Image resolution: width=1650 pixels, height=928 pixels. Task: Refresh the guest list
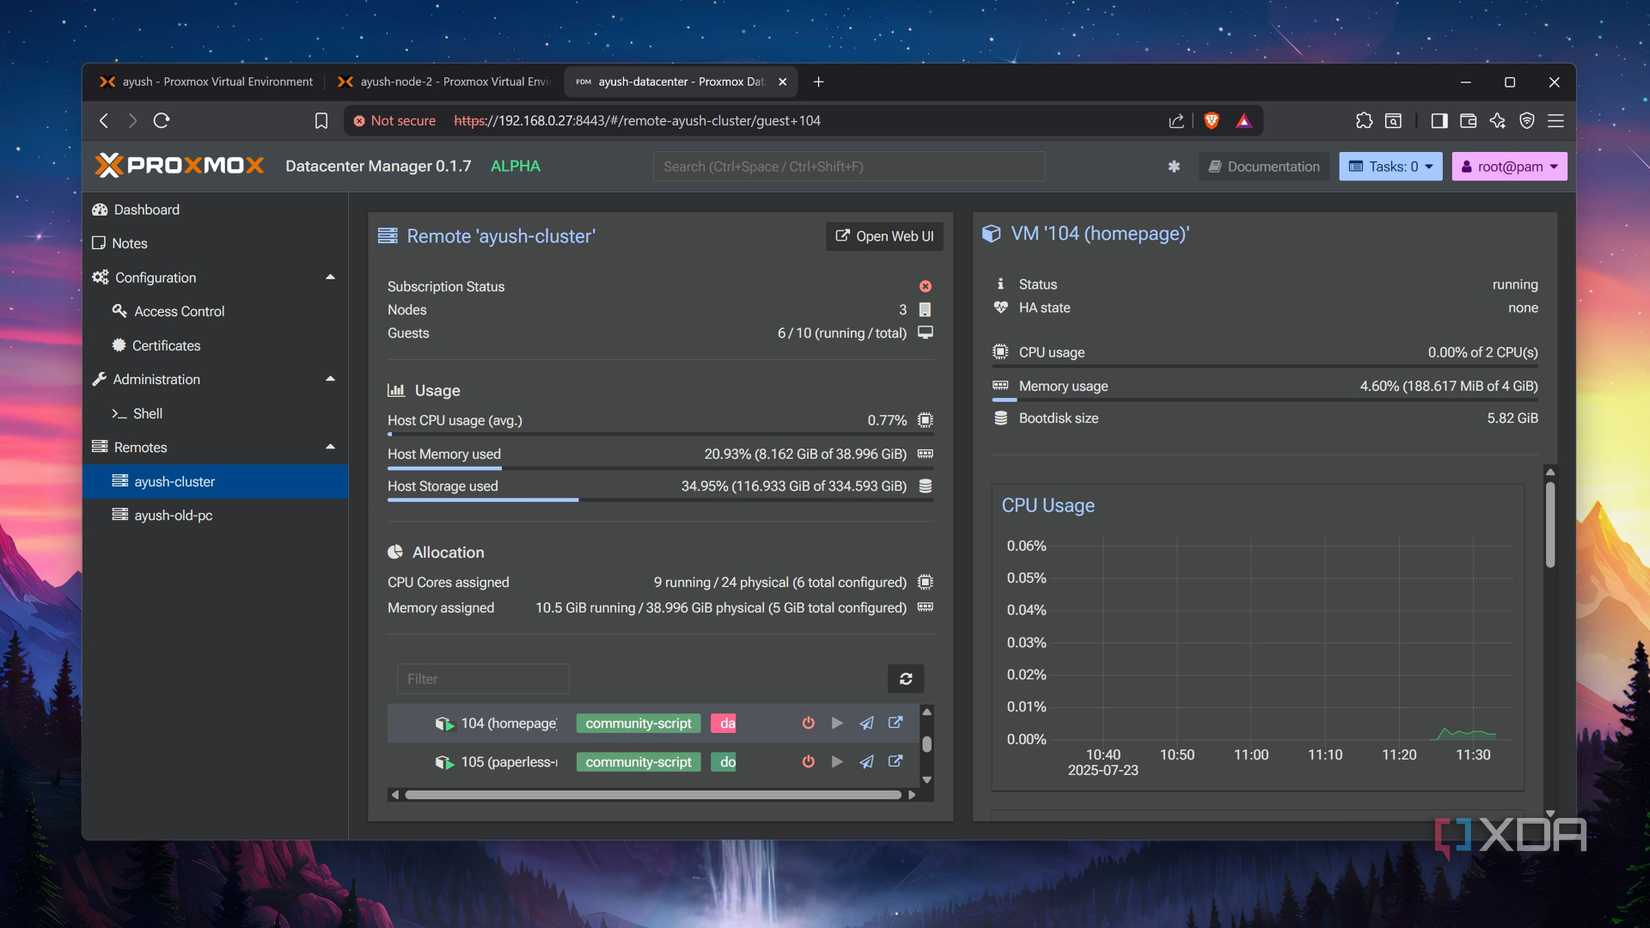(906, 678)
